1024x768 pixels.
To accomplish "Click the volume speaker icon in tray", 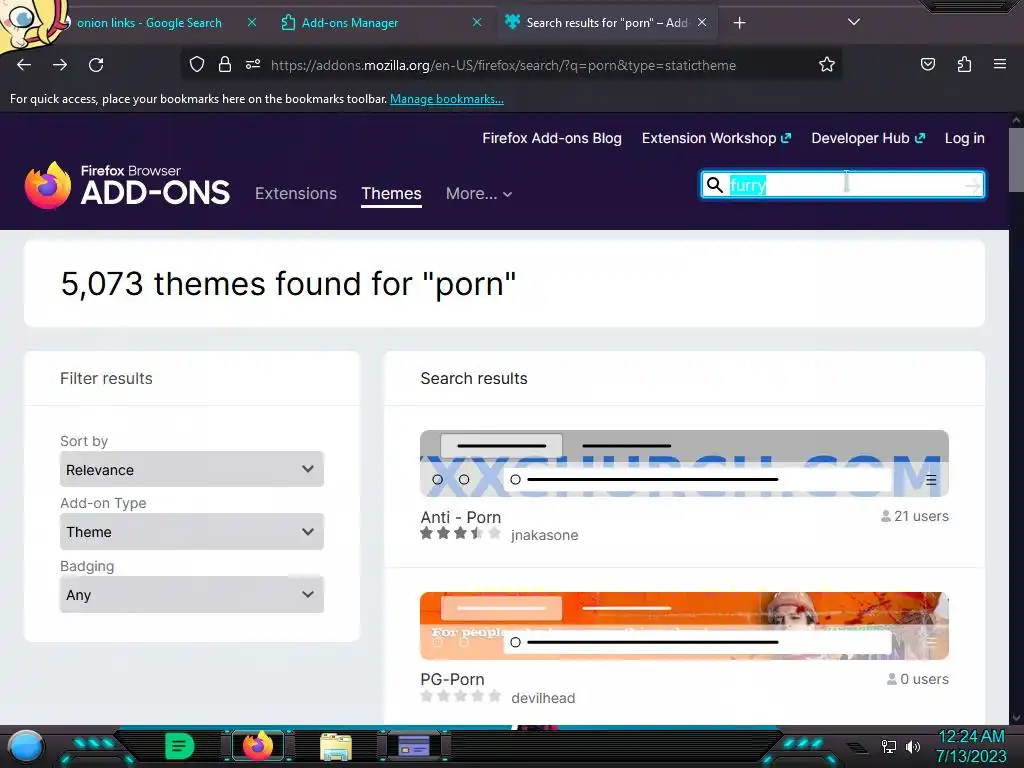I will click(913, 746).
